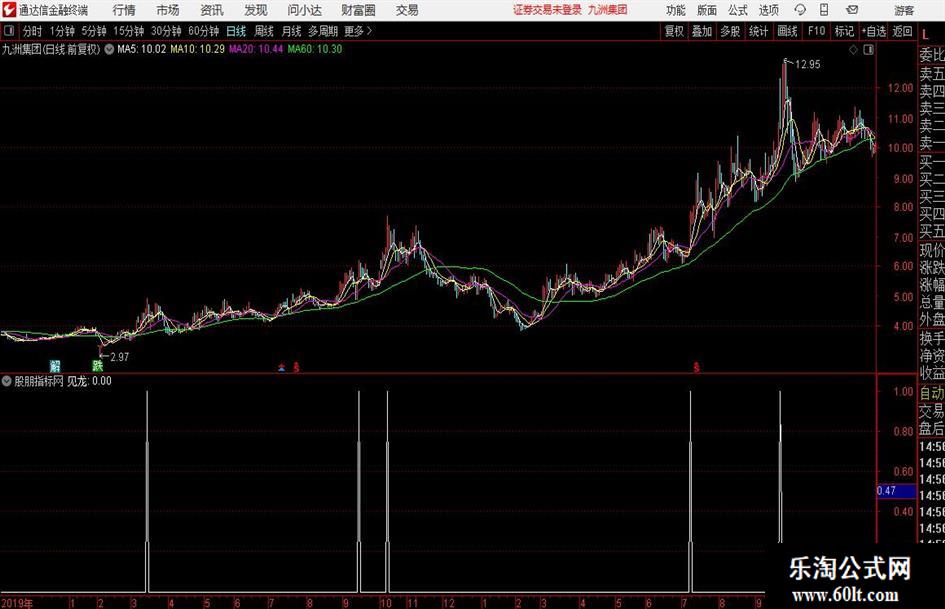Select the 5分钟 period tab
Screen dimensions: 945x609
pos(94,31)
